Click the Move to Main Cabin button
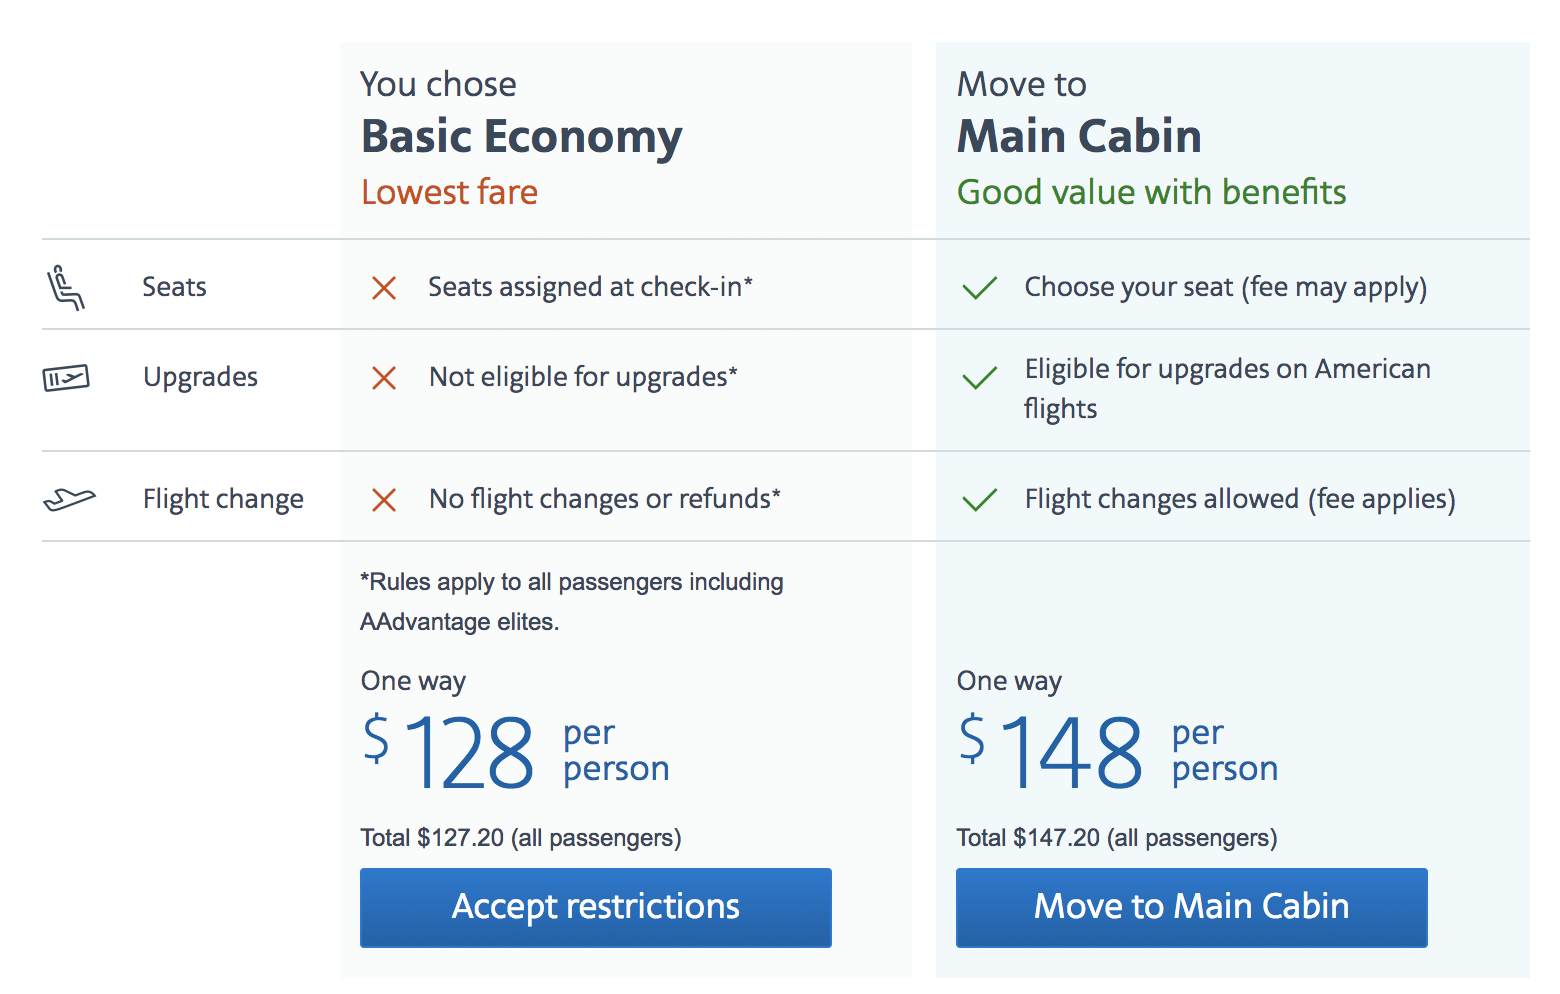Screen dimensions: 1560x994 [x=1191, y=907]
